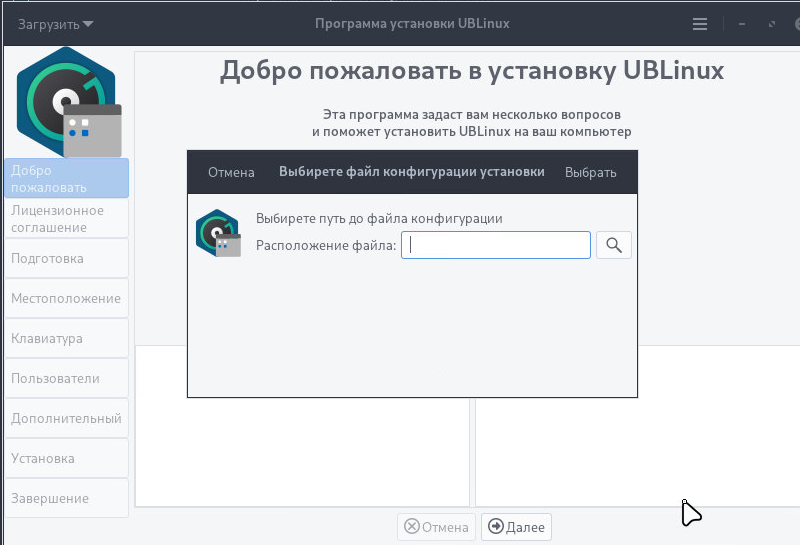Select the Лицензионное соглашение step
This screenshot has height=545, width=800.
tap(66, 218)
